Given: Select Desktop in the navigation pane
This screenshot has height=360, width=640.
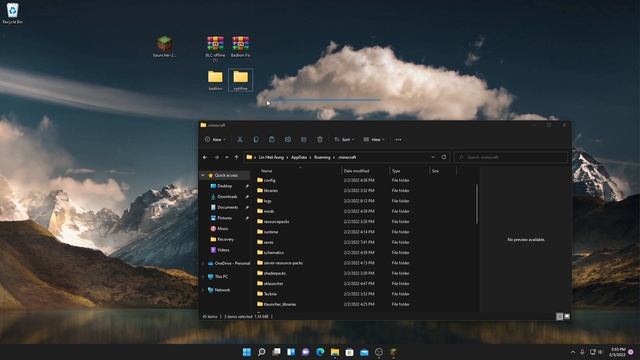Looking at the screenshot, I should (224, 186).
